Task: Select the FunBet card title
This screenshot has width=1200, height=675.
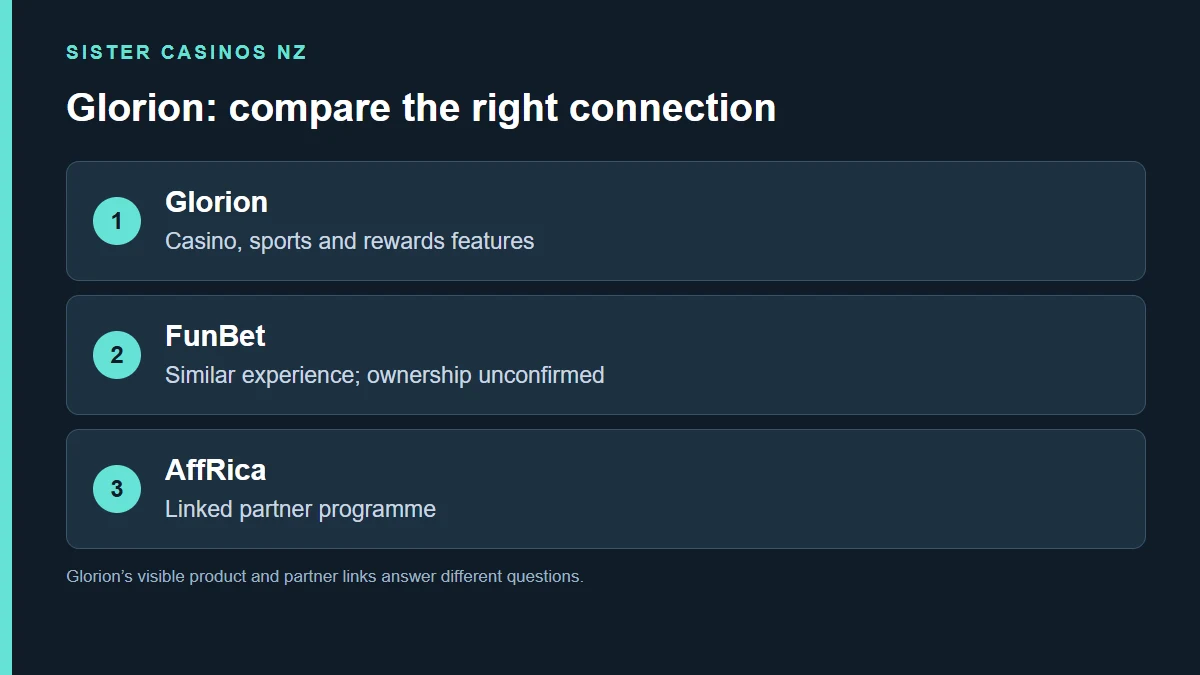Action: pos(215,336)
